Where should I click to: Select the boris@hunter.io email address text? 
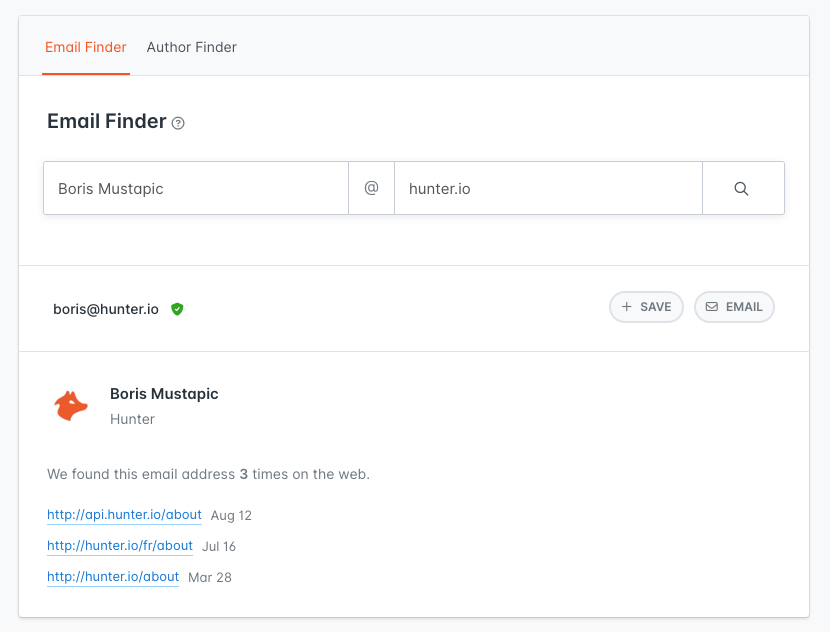(x=106, y=309)
